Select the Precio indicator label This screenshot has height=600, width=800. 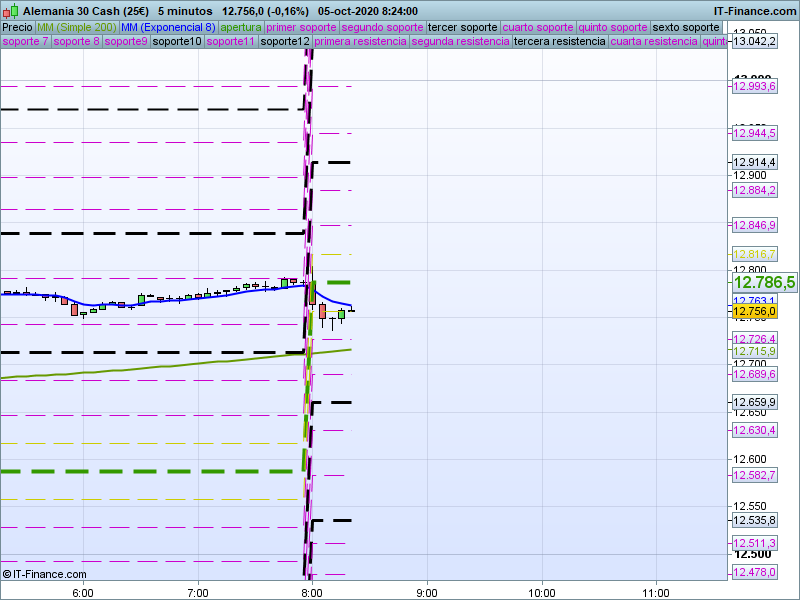coord(17,27)
